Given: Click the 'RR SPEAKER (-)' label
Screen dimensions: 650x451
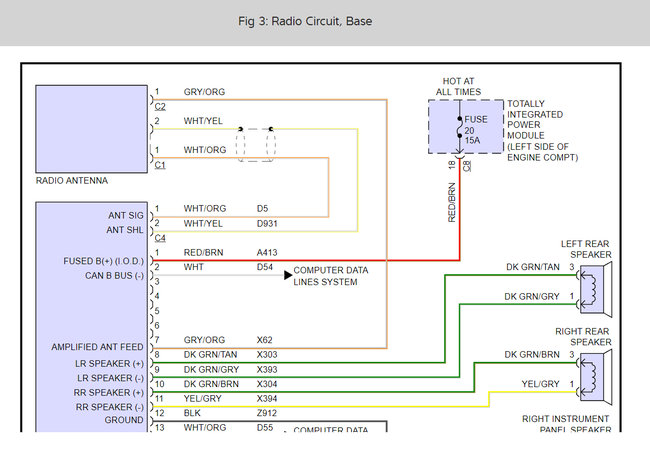Looking at the screenshot, I should point(109,407).
